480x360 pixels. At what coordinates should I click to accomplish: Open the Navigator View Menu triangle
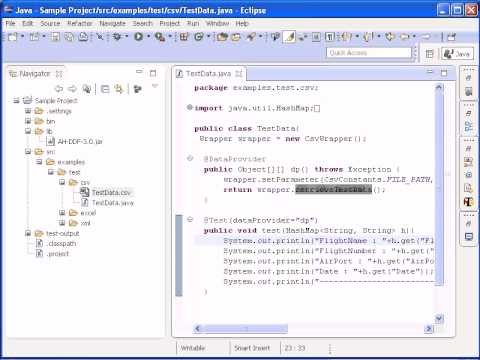154,86
